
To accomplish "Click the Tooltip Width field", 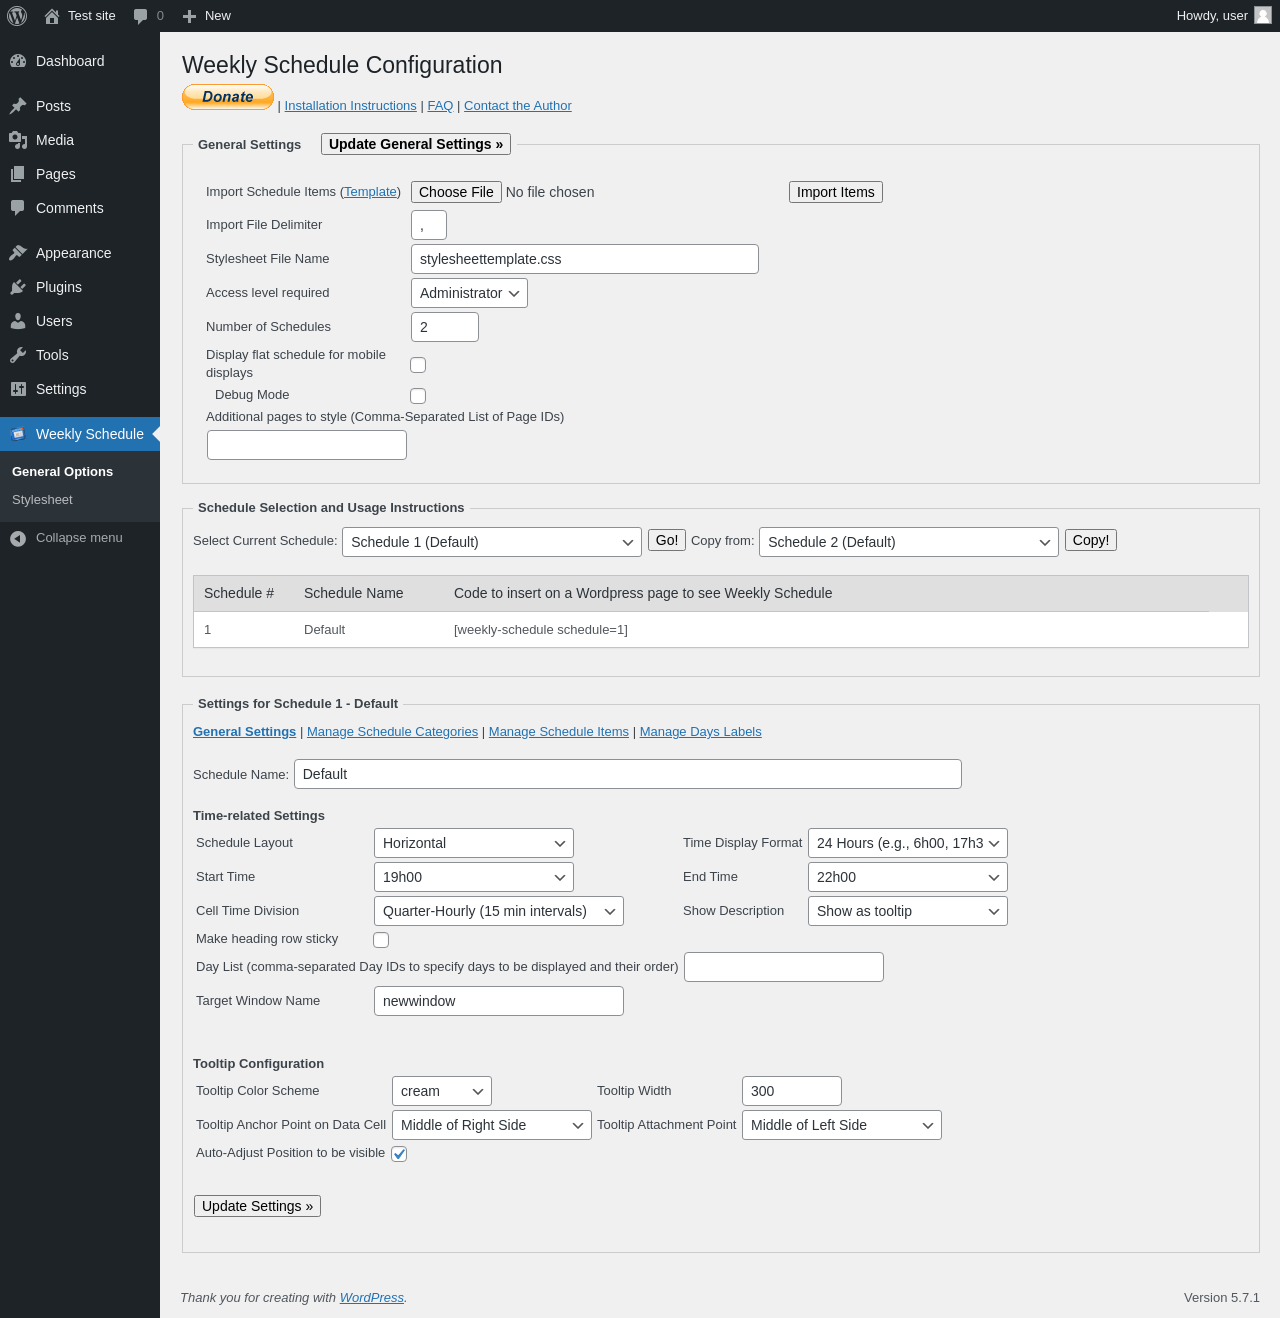I will pos(792,1091).
